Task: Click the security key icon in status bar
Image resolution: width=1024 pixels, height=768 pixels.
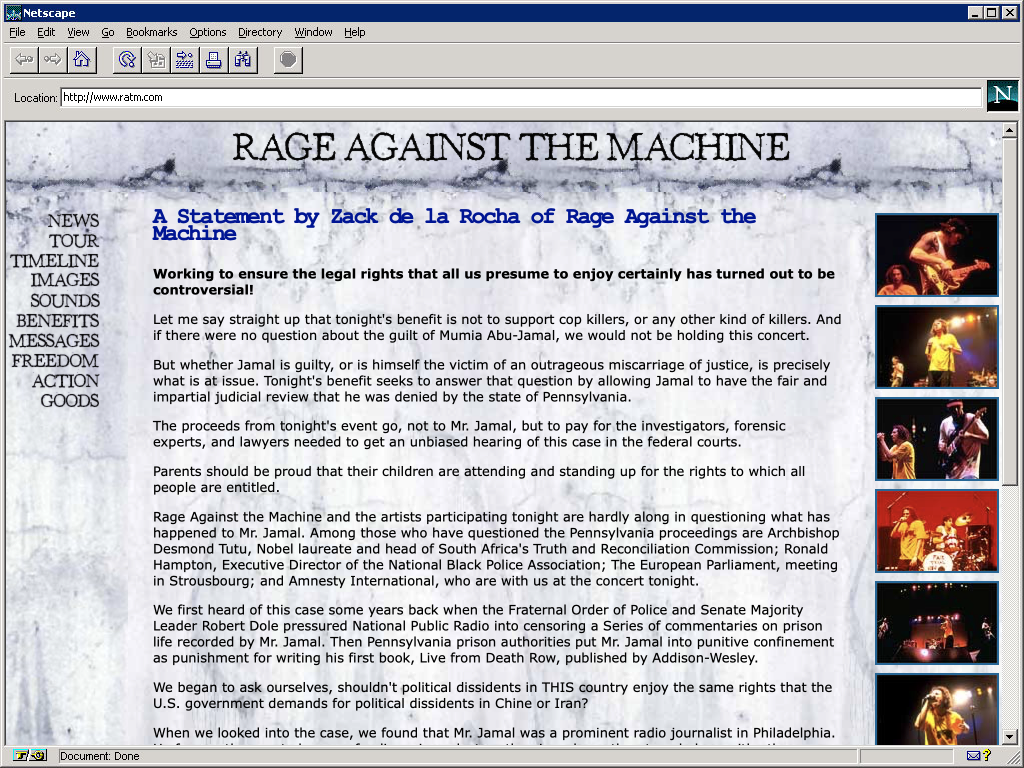Action: pos(22,757)
